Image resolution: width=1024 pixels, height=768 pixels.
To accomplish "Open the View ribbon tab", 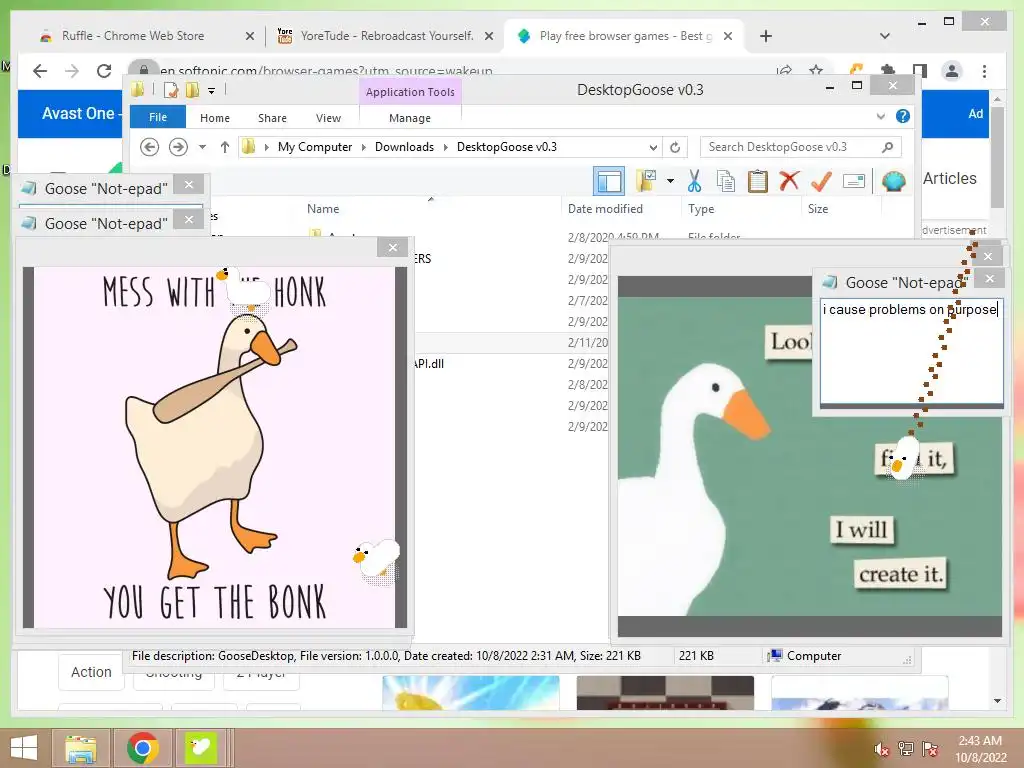I will [x=328, y=118].
